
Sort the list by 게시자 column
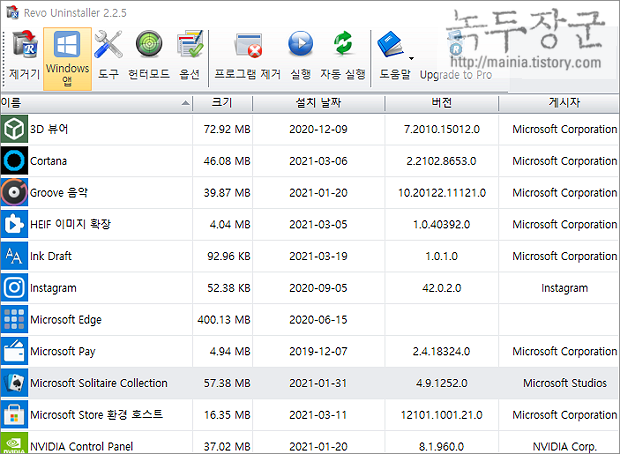click(559, 103)
